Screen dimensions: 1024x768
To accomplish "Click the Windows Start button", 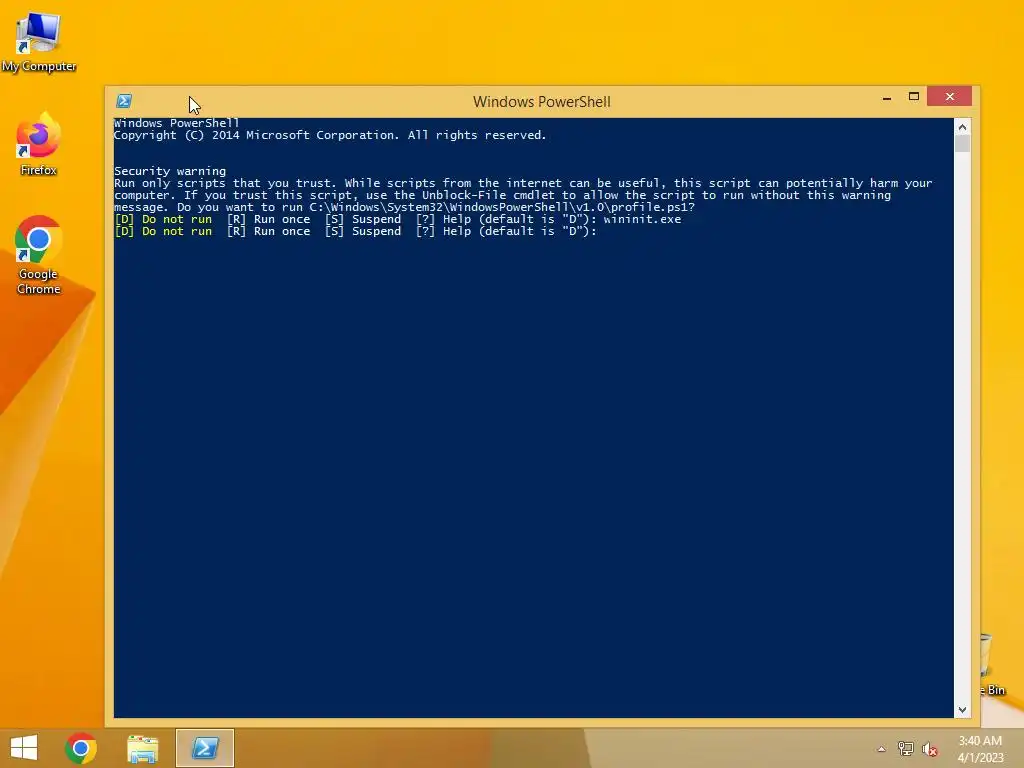I will pos(24,748).
